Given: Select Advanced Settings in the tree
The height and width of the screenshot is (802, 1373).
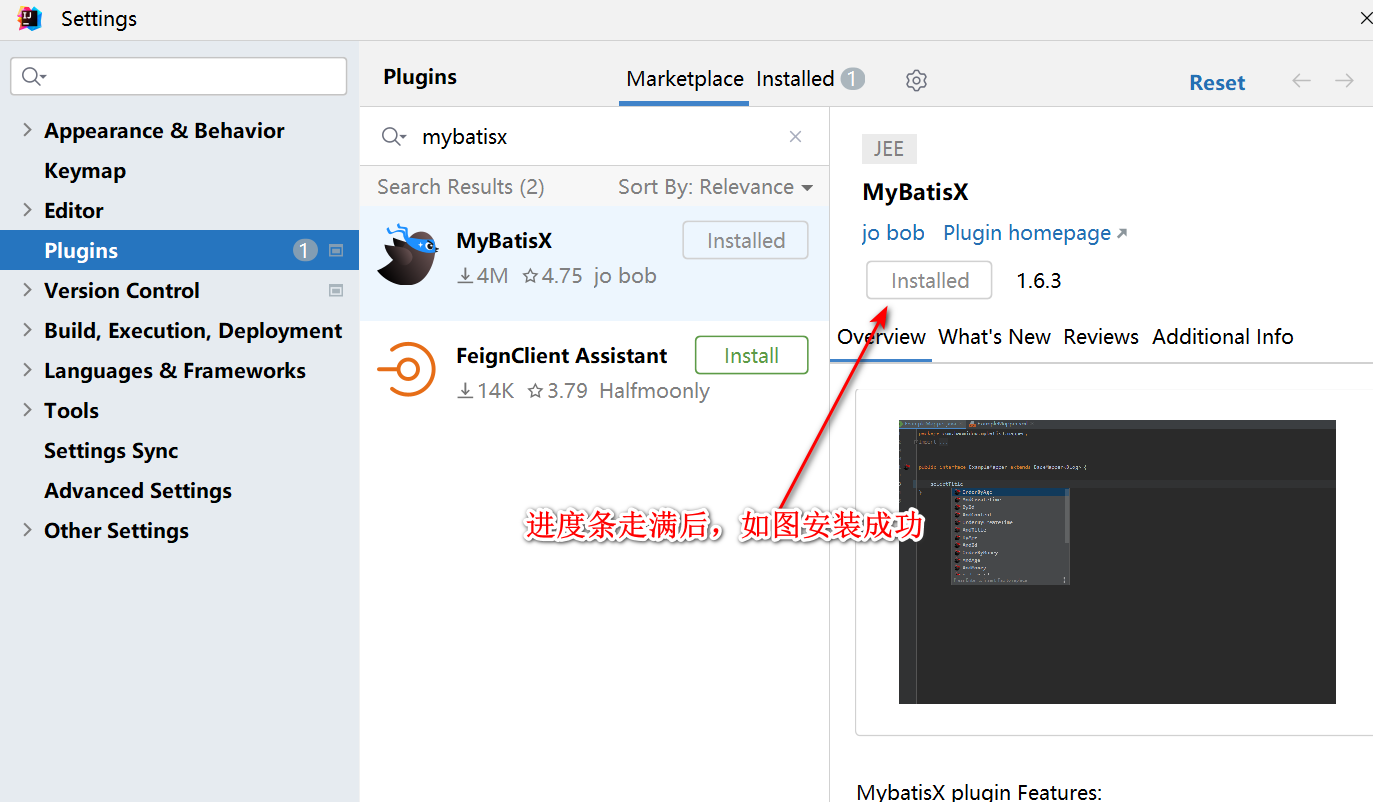Looking at the screenshot, I should click(138, 491).
